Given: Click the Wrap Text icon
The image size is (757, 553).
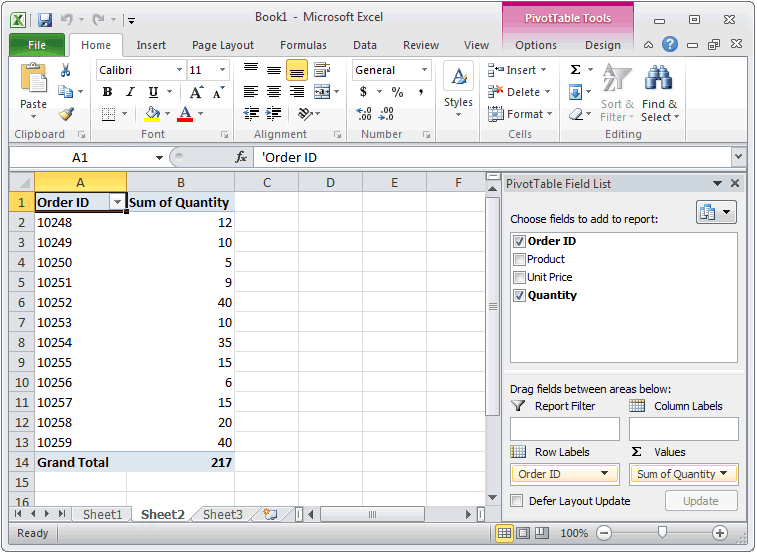Looking at the screenshot, I should [x=322, y=70].
